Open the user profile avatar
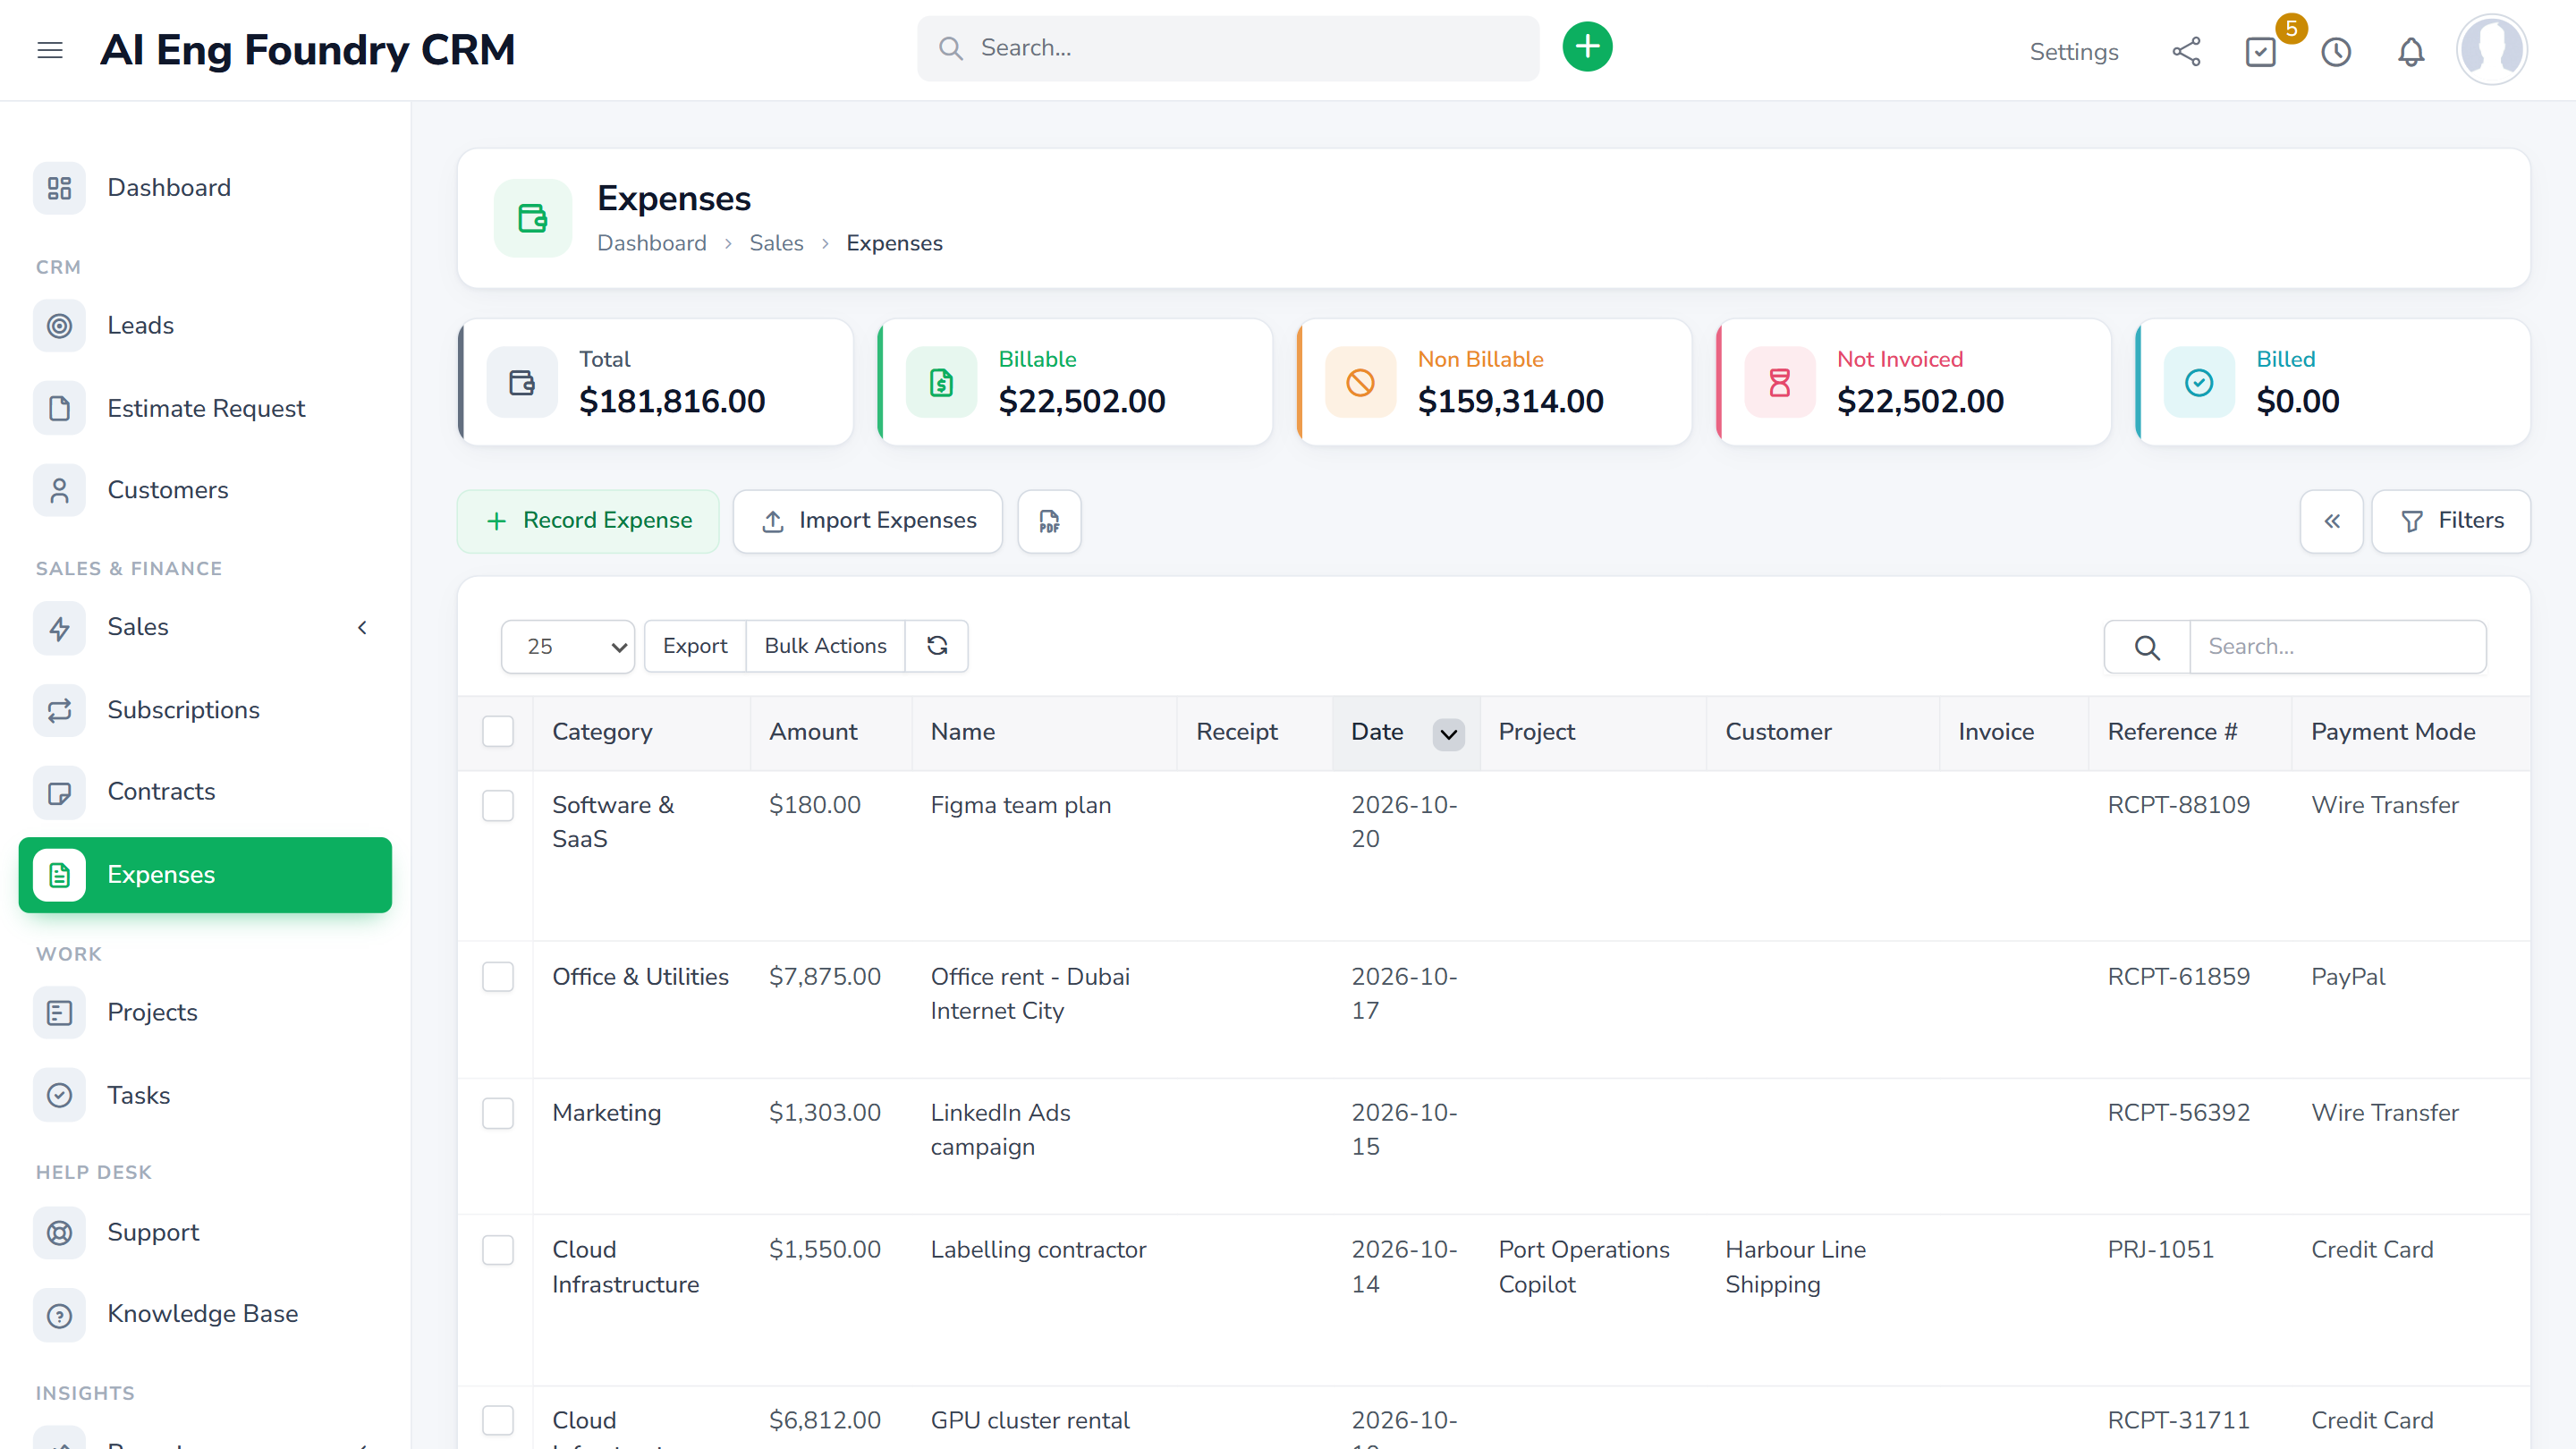2576x1449 pixels. (x=2491, y=50)
